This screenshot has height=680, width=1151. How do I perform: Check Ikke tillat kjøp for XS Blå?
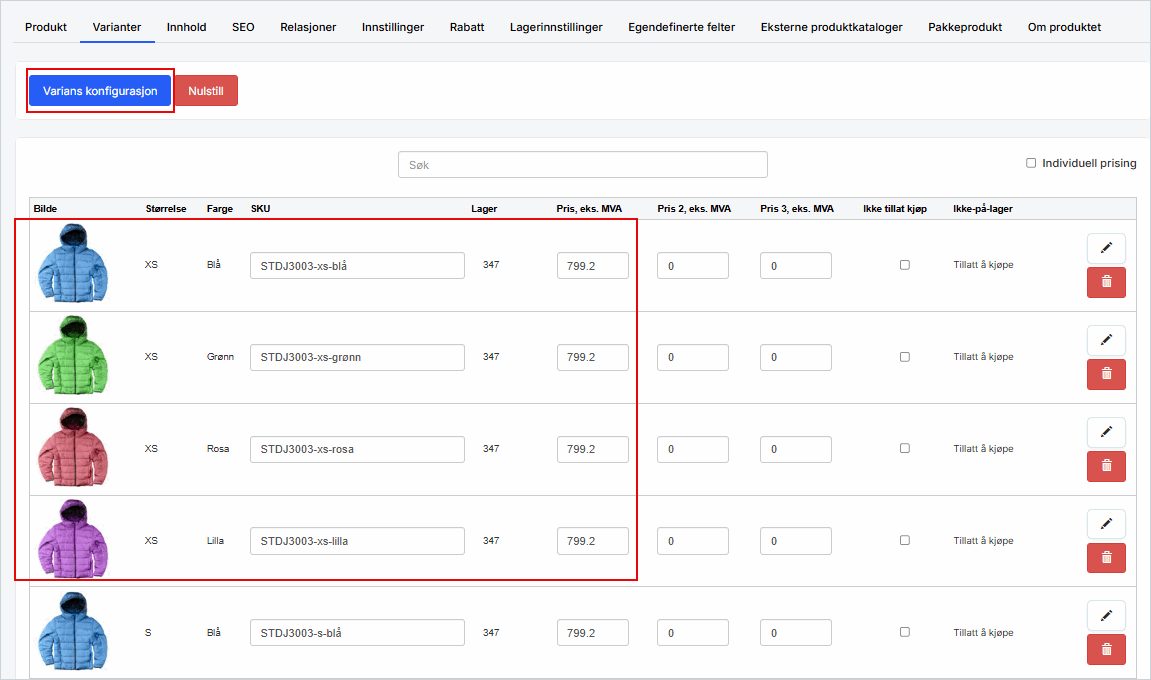pyautogui.click(x=905, y=265)
